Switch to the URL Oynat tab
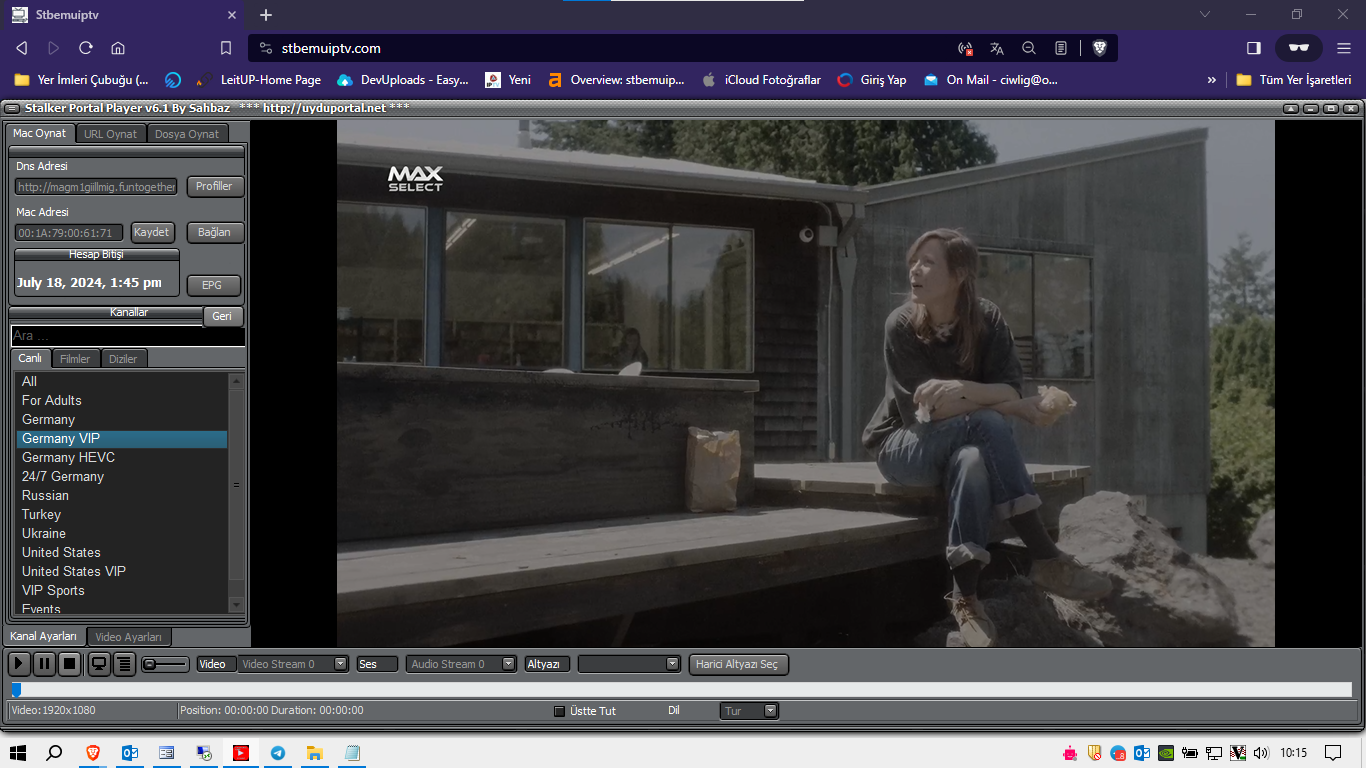This screenshot has width=1366, height=768. (x=111, y=134)
